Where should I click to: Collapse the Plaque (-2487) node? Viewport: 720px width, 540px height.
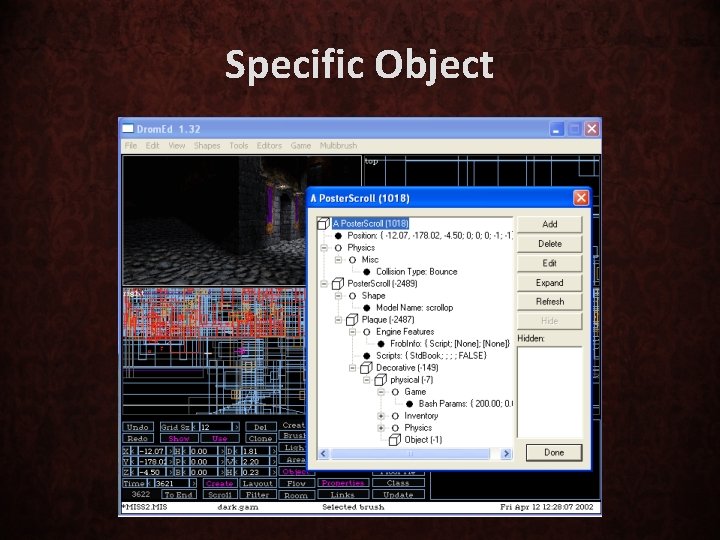point(338,320)
